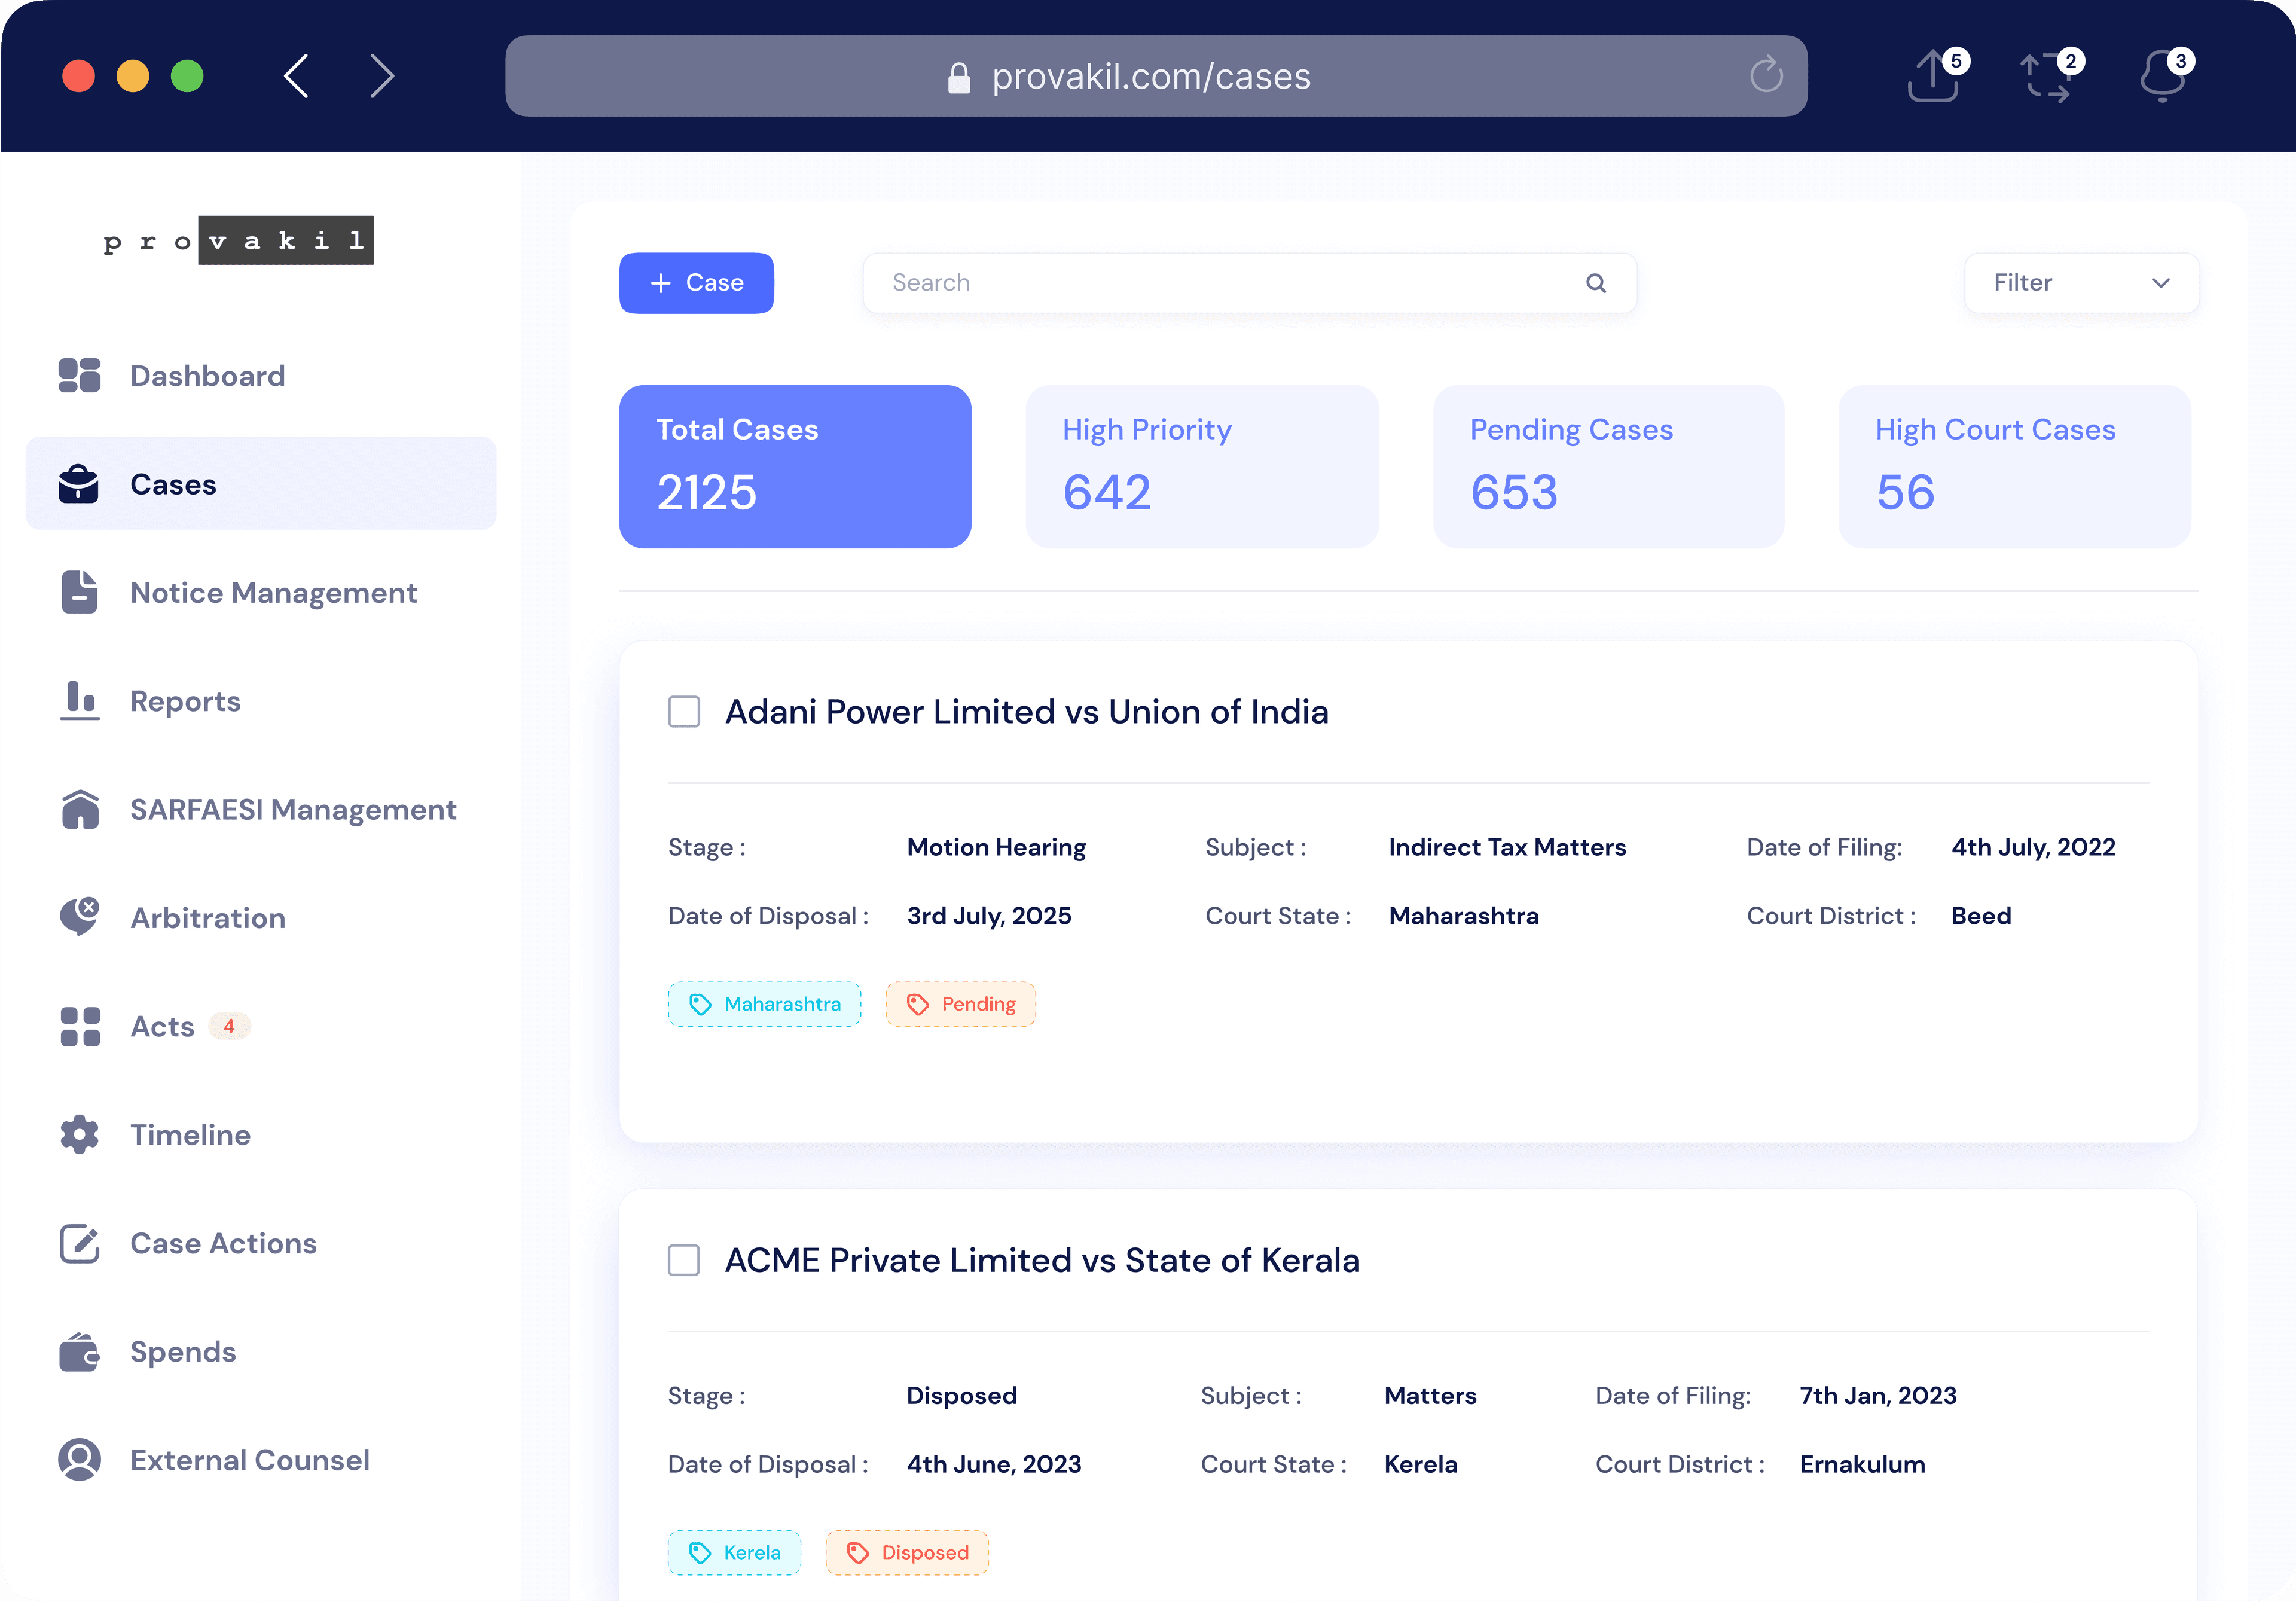
Task: Click the 'Ernakulum' court district value
Action: (x=1862, y=1464)
